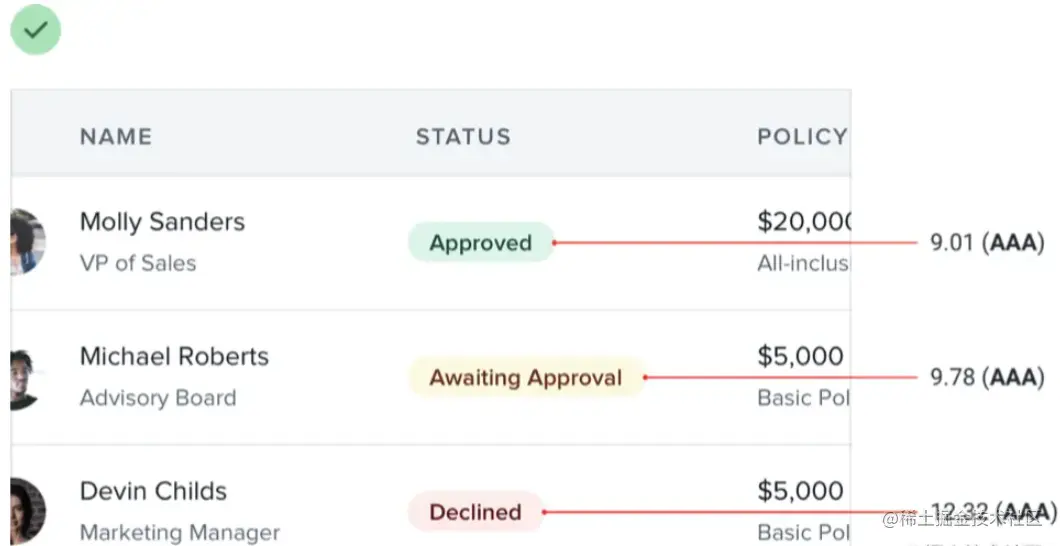This screenshot has height=546, width=1060.
Task: Click the $20,000 policy amount
Action: (x=803, y=222)
